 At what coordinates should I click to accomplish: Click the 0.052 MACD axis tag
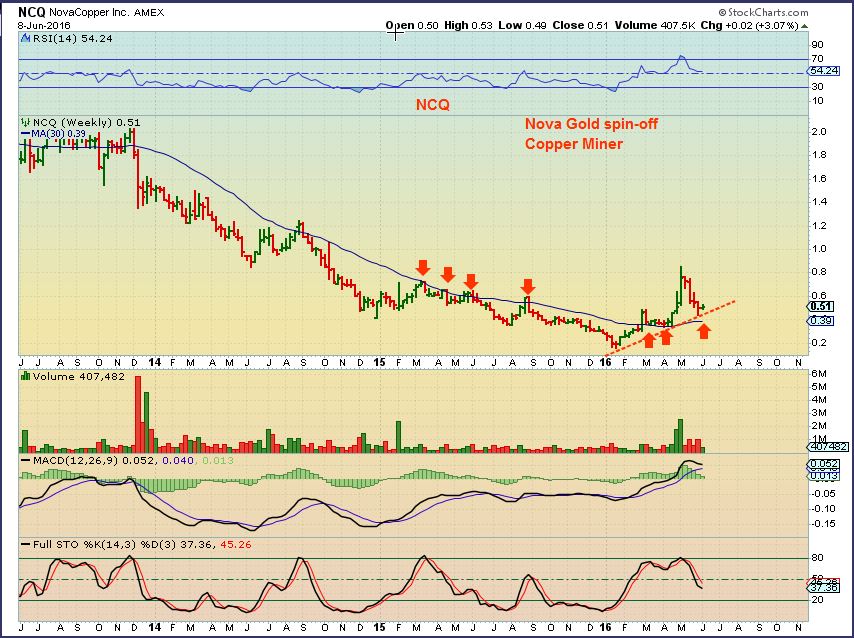825,464
